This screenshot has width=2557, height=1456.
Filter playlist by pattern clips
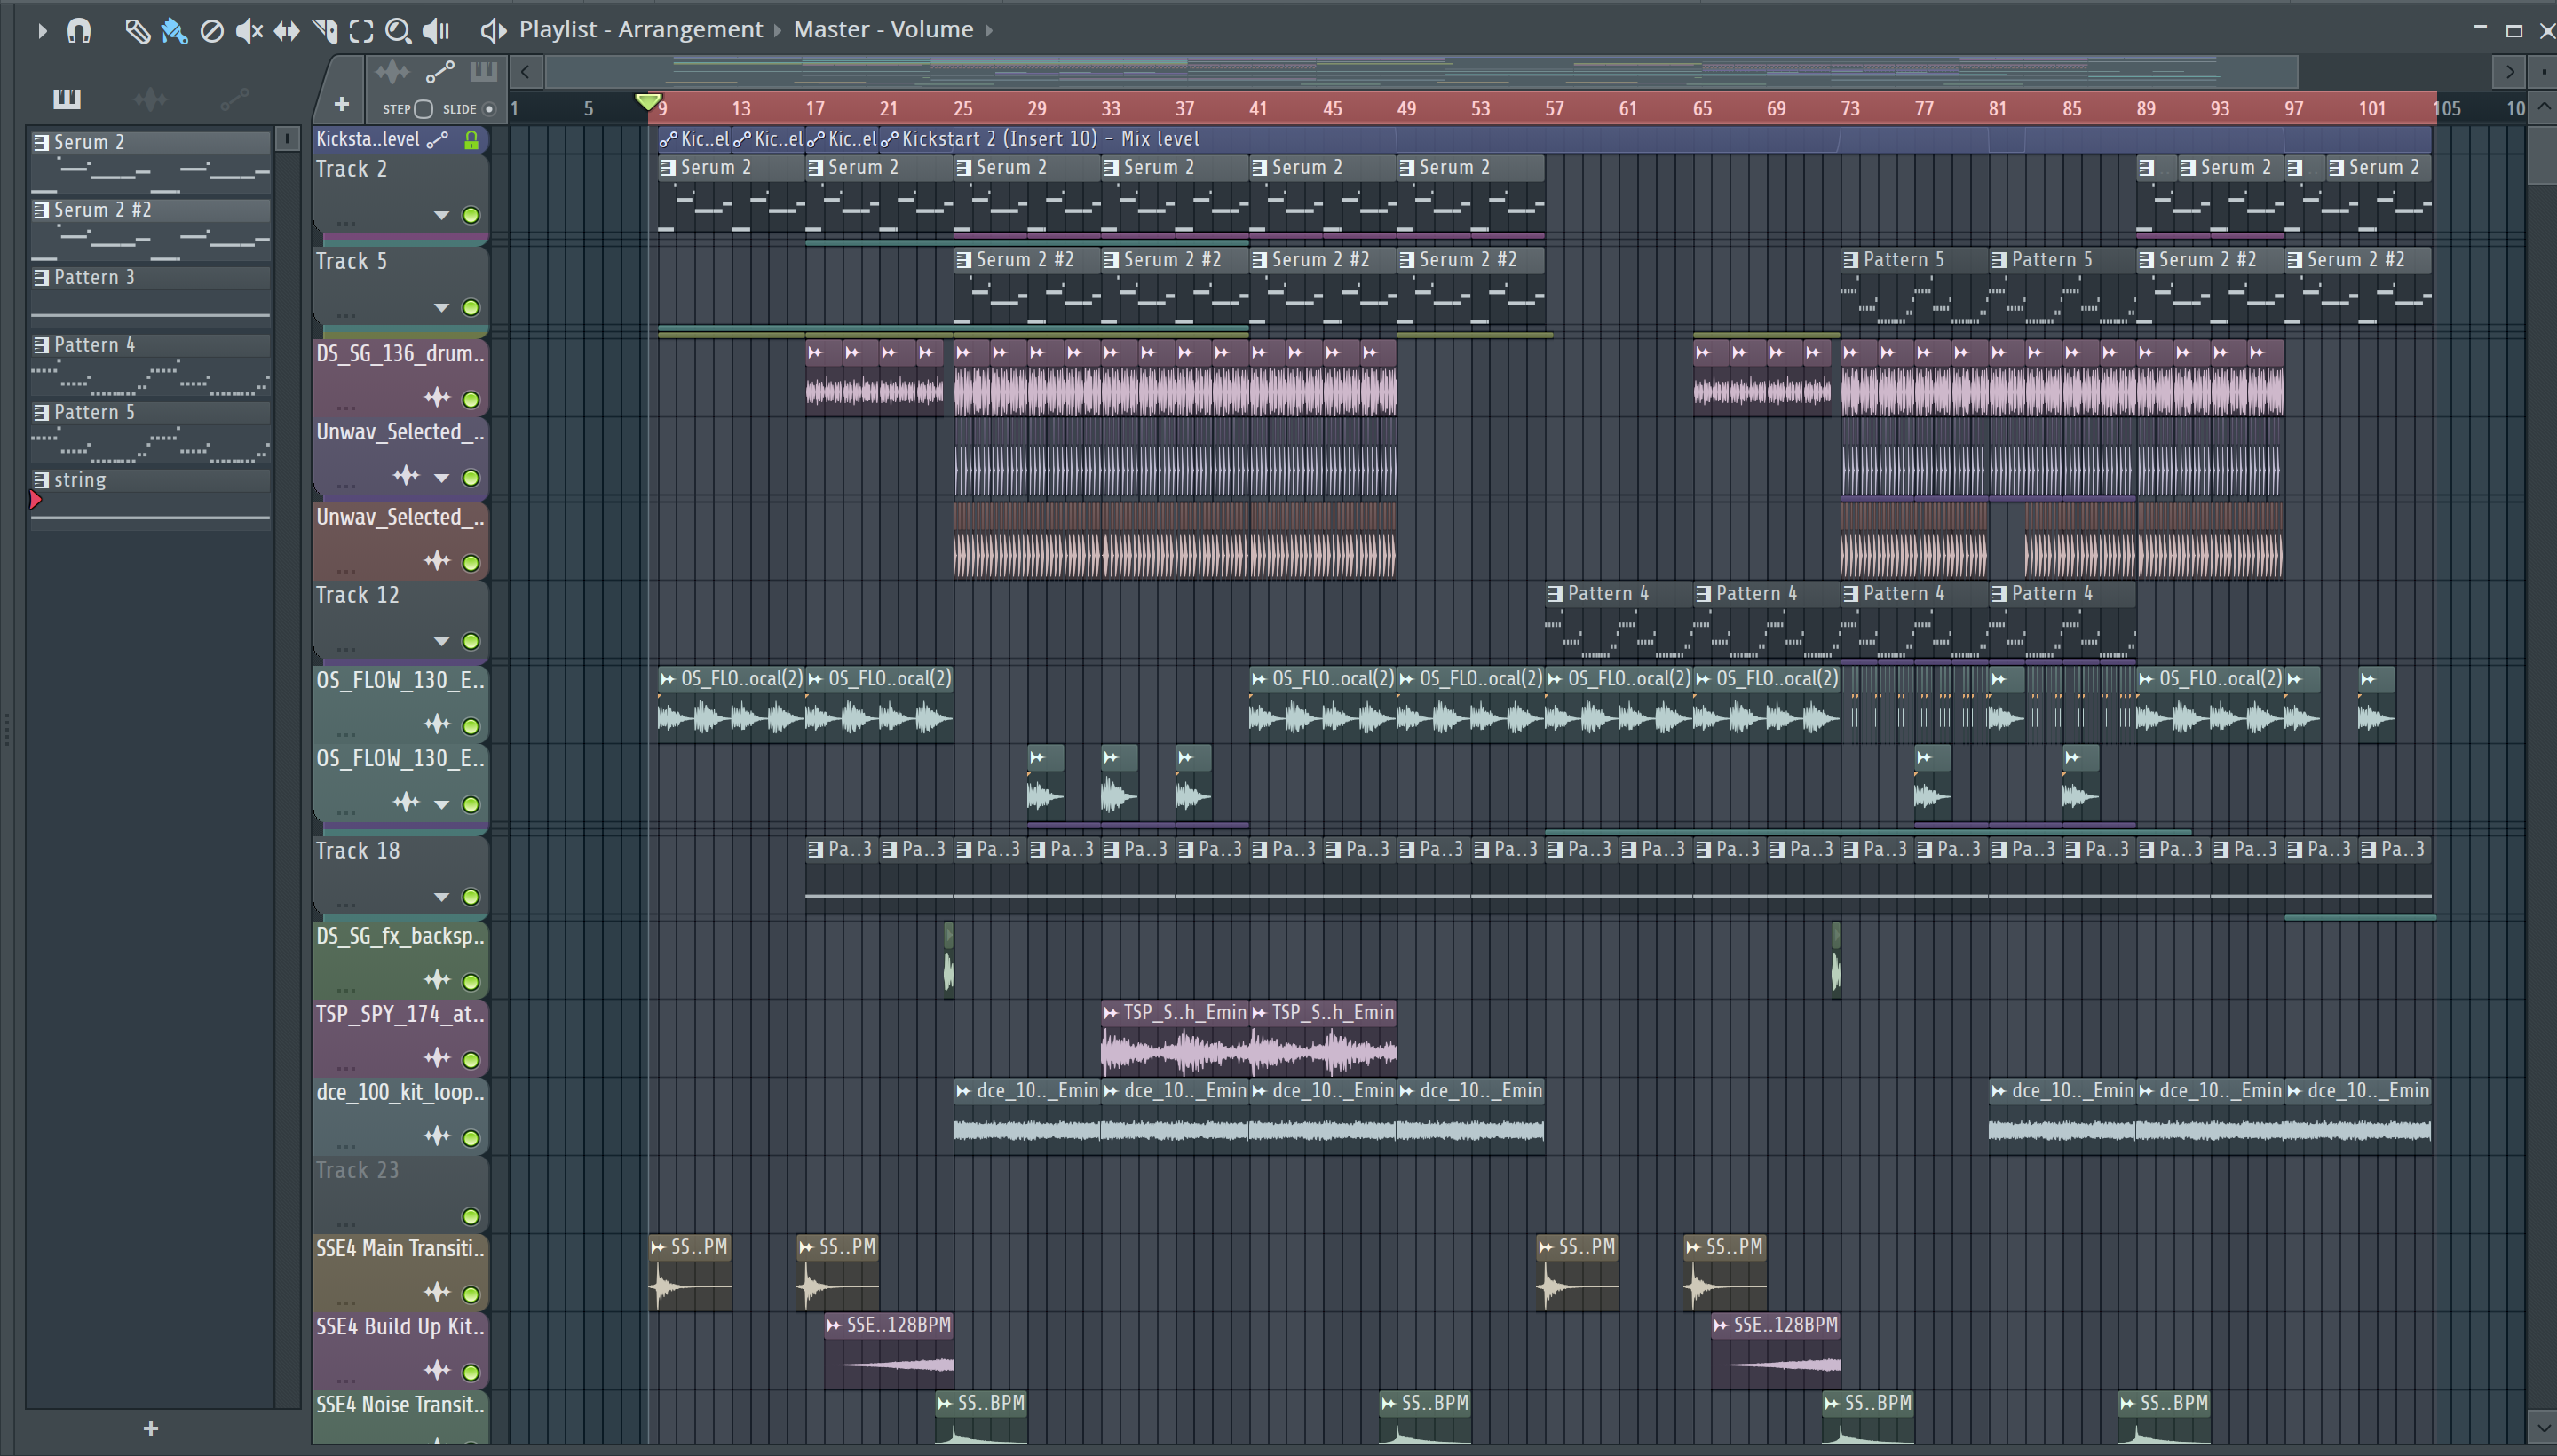click(483, 71)
